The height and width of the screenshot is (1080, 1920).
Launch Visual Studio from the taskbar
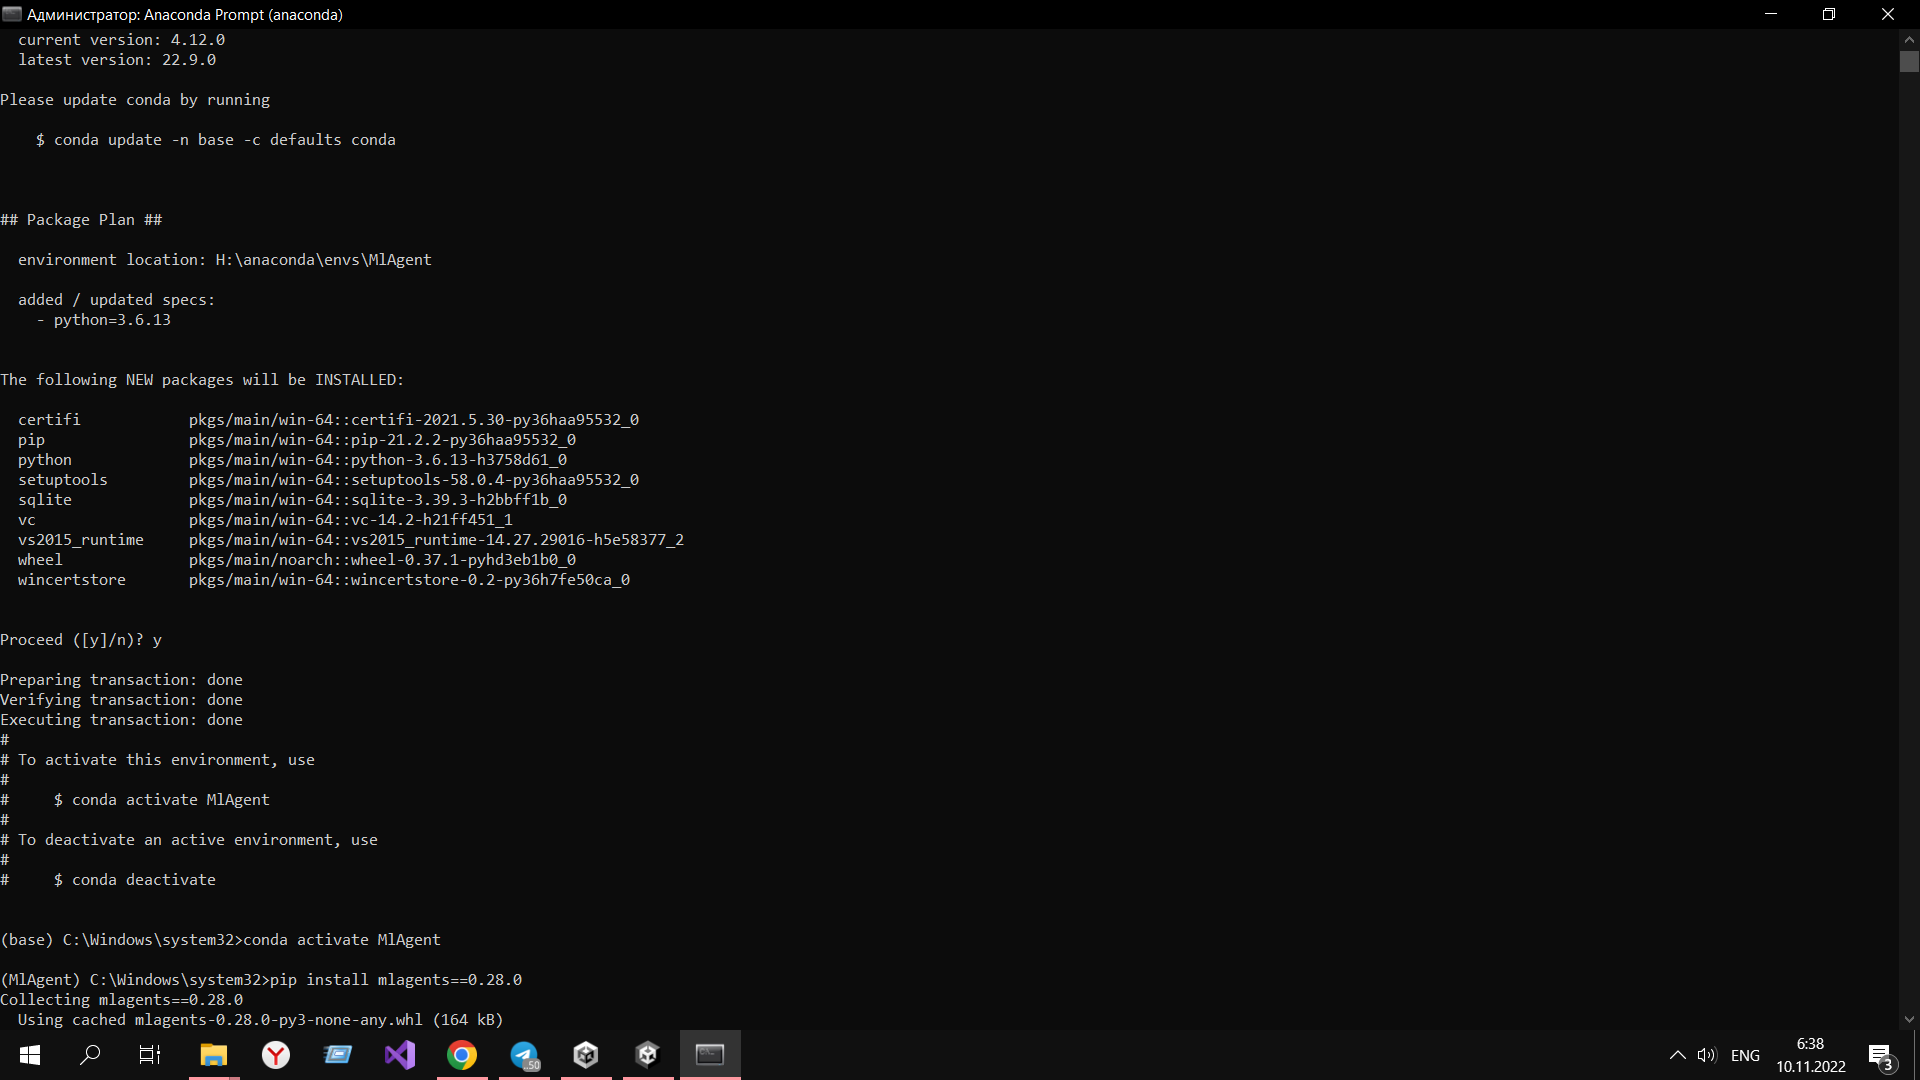pyautogui.click(x=400, y=1055)
